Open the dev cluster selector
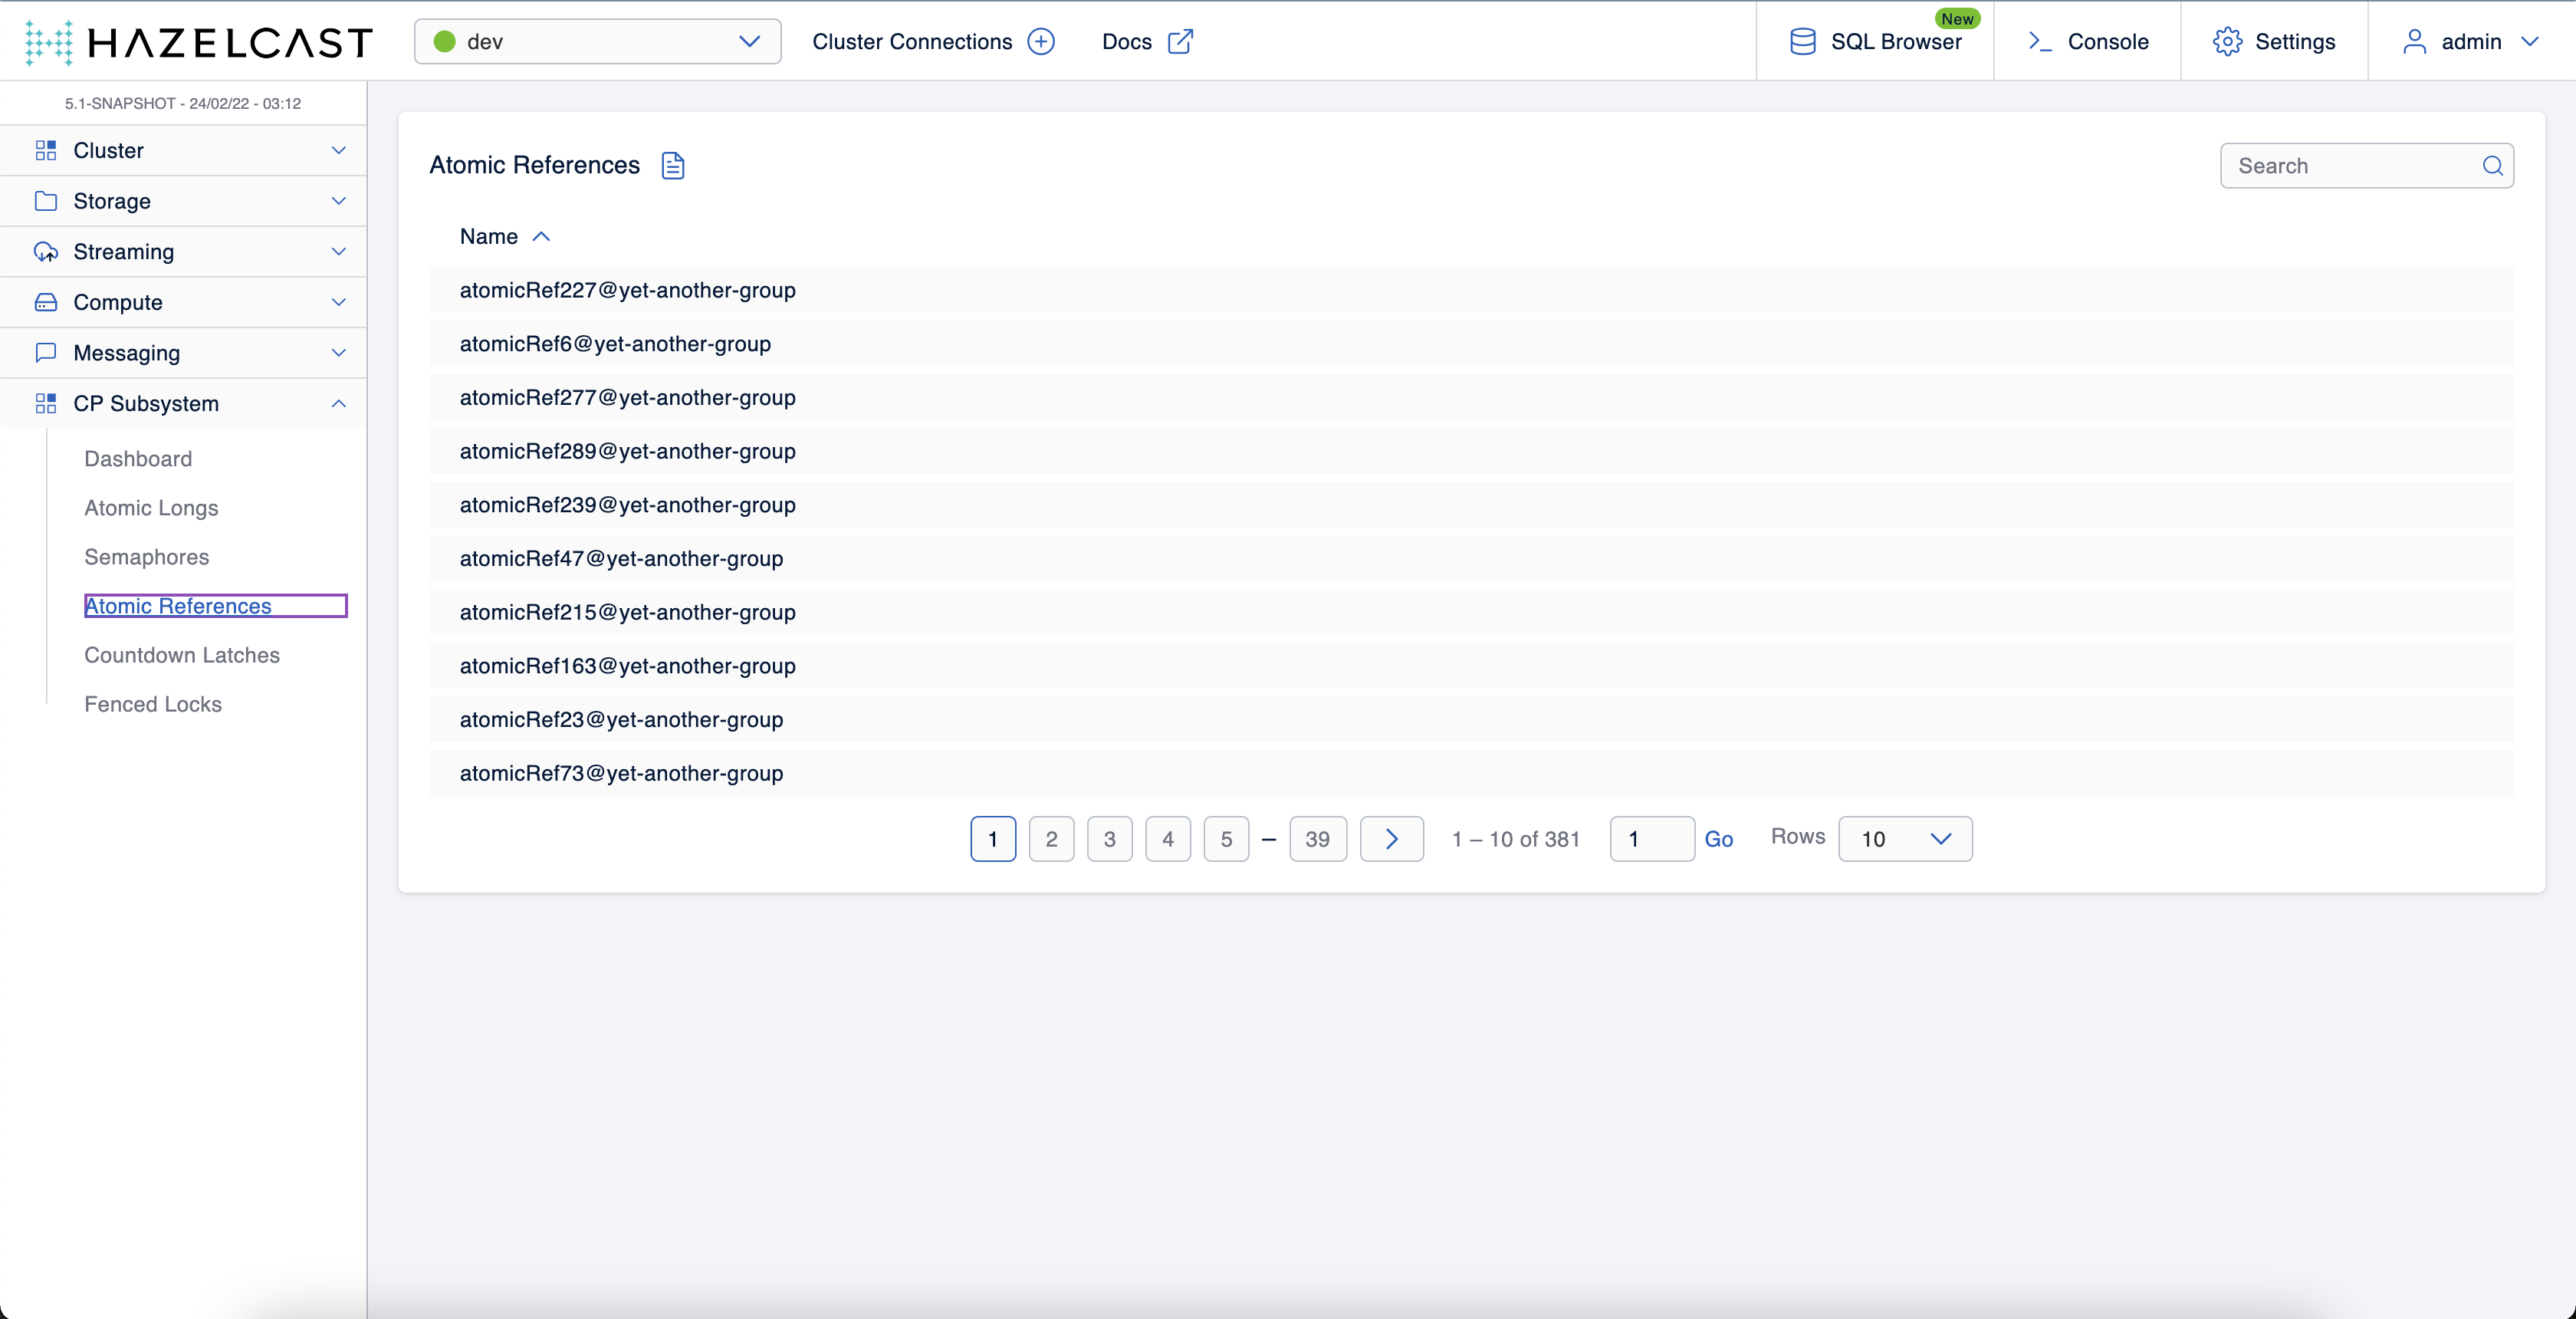This screenshot has width=2576, height=1319. click(596, 41)
